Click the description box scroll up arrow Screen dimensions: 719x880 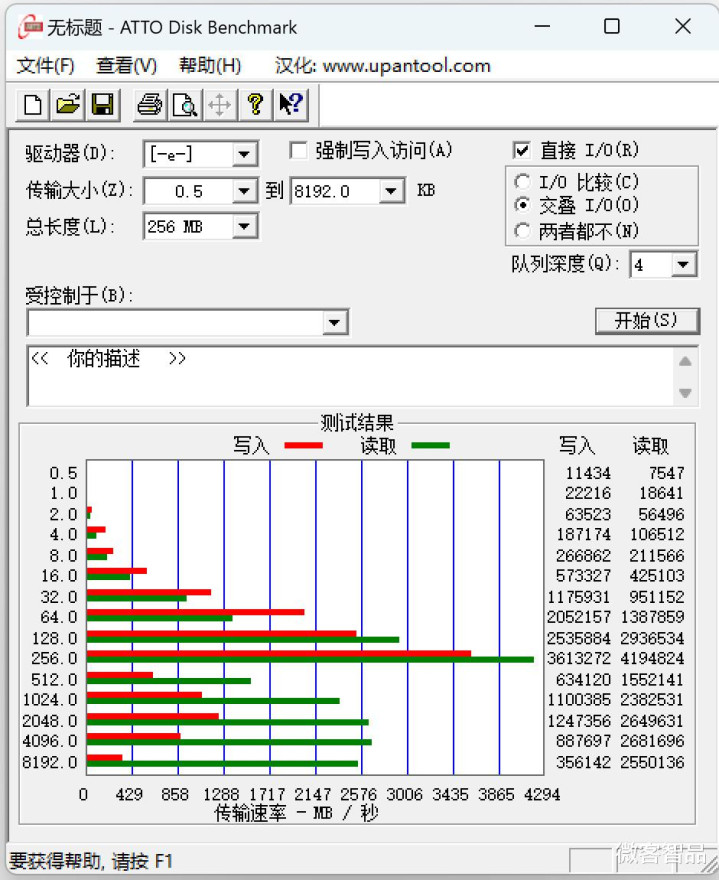pos(685,361)
